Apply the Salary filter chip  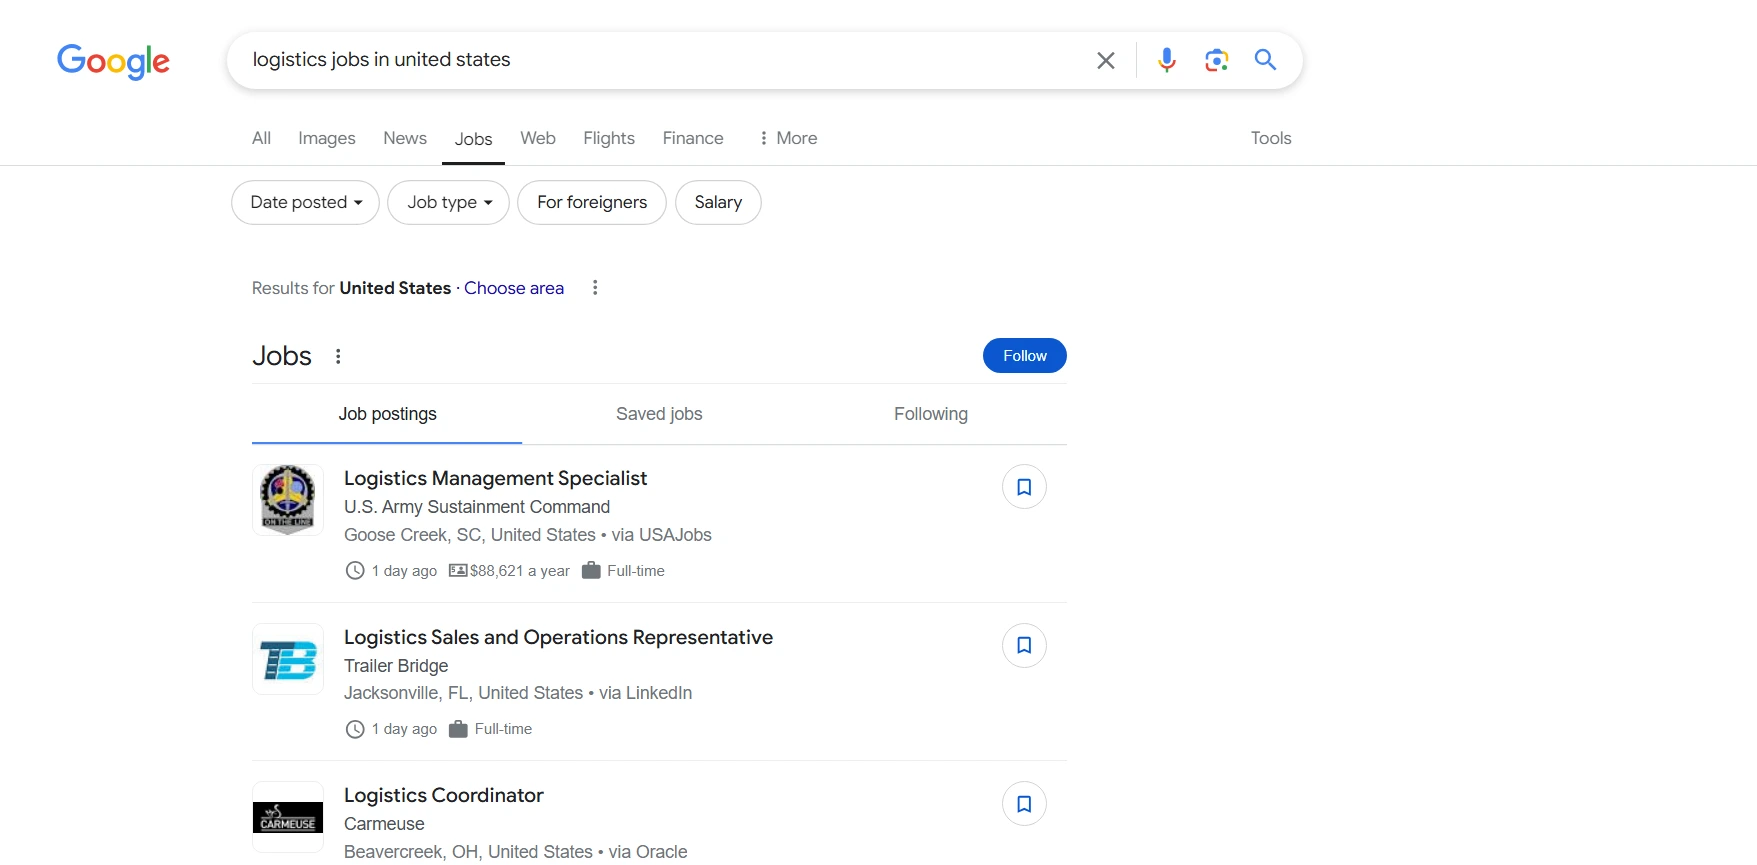718,202
